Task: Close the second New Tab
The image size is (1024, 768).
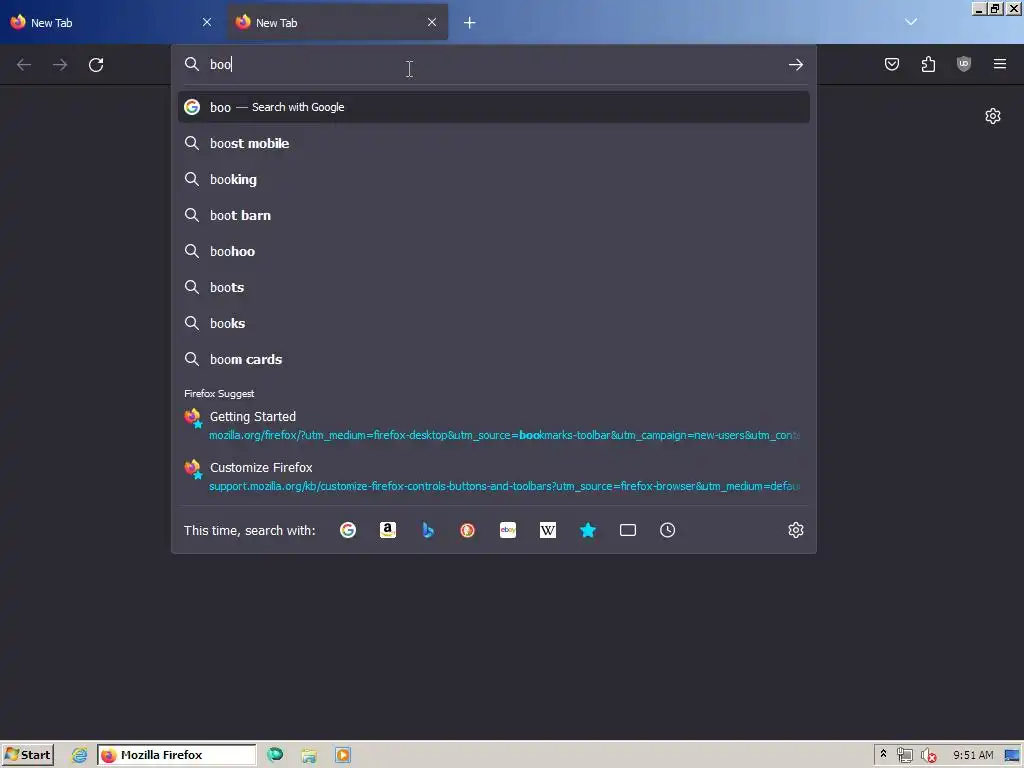Action: pyautogui.click(x=432, y=22)
